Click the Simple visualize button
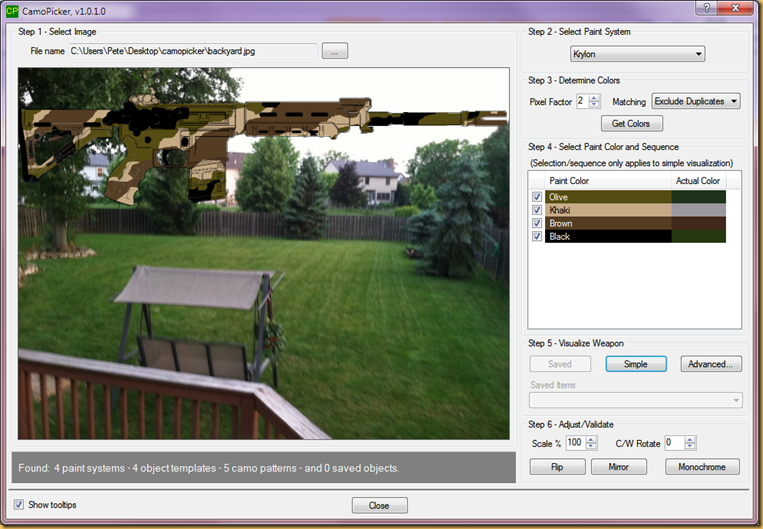 [636, 364]
